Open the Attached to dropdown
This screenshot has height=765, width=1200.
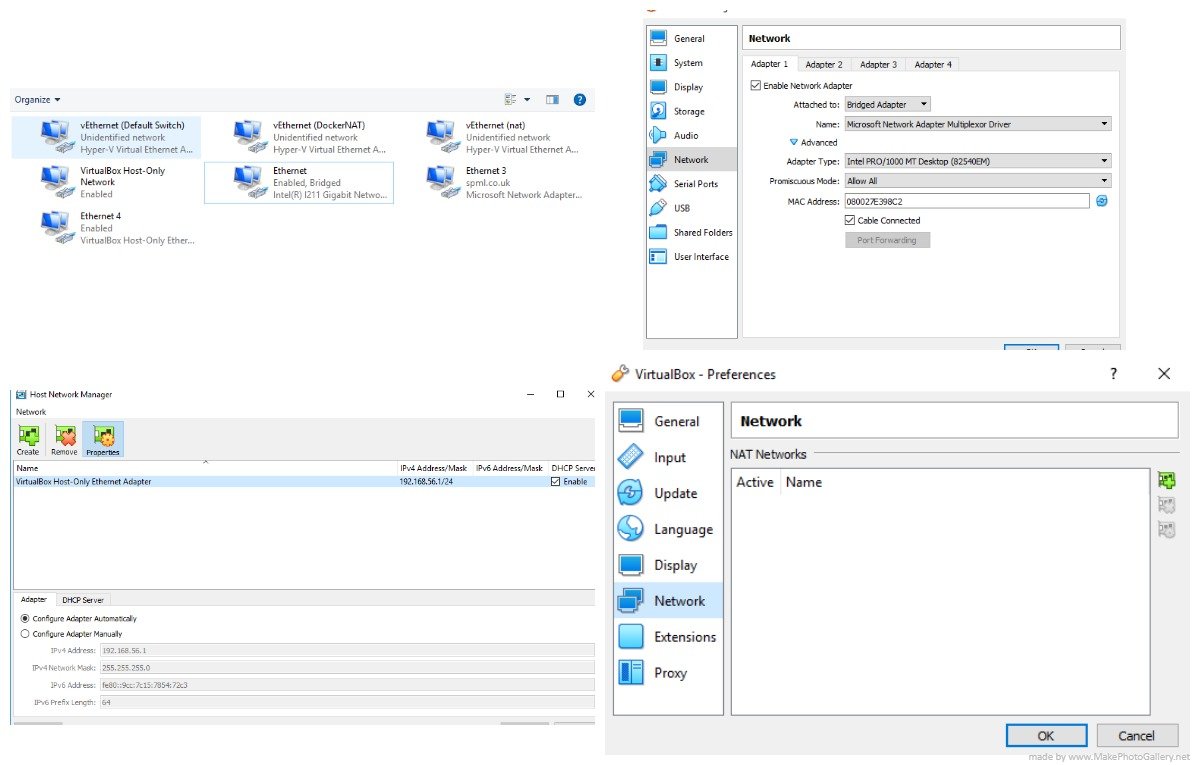click(x=887, y=104)
